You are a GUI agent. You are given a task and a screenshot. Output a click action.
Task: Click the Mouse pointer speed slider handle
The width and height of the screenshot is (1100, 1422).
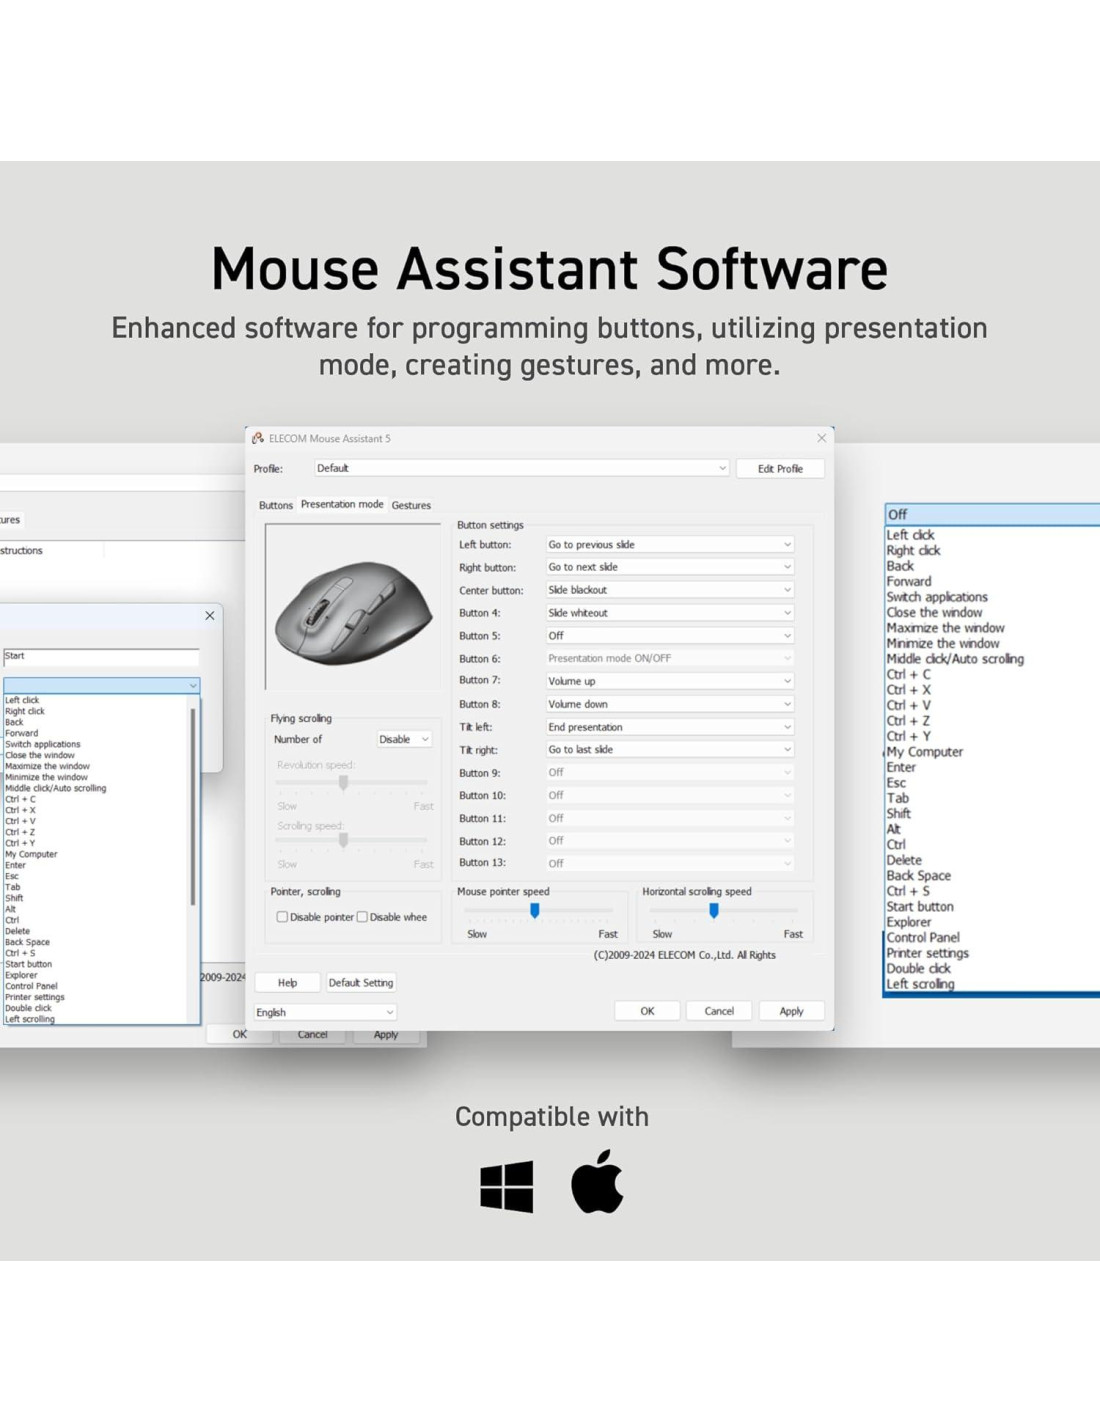tap(535, 910)
